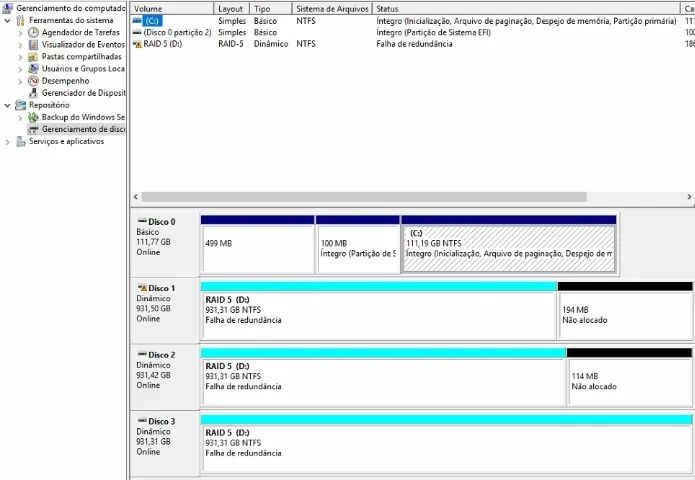Click the Agendador de Tarefas clock icon

pos(33,32)
